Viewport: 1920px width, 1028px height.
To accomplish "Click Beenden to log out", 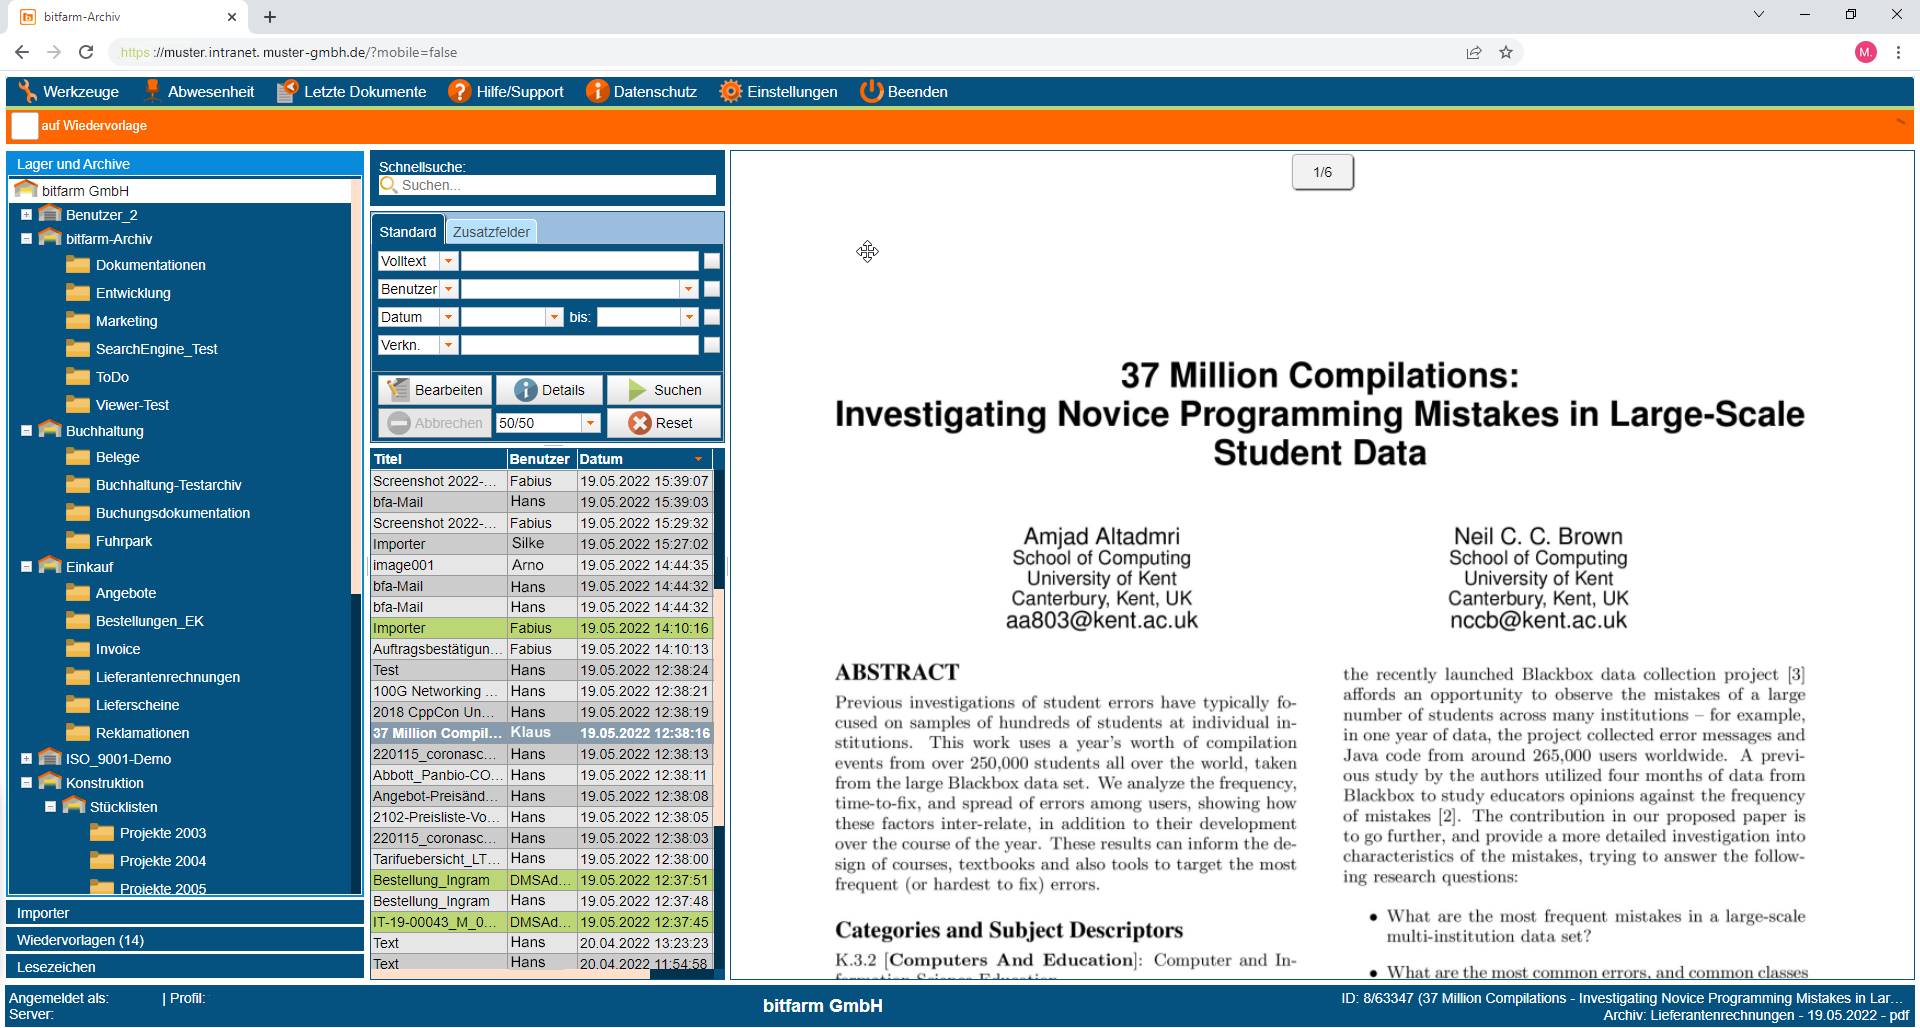I will [904, 92].
